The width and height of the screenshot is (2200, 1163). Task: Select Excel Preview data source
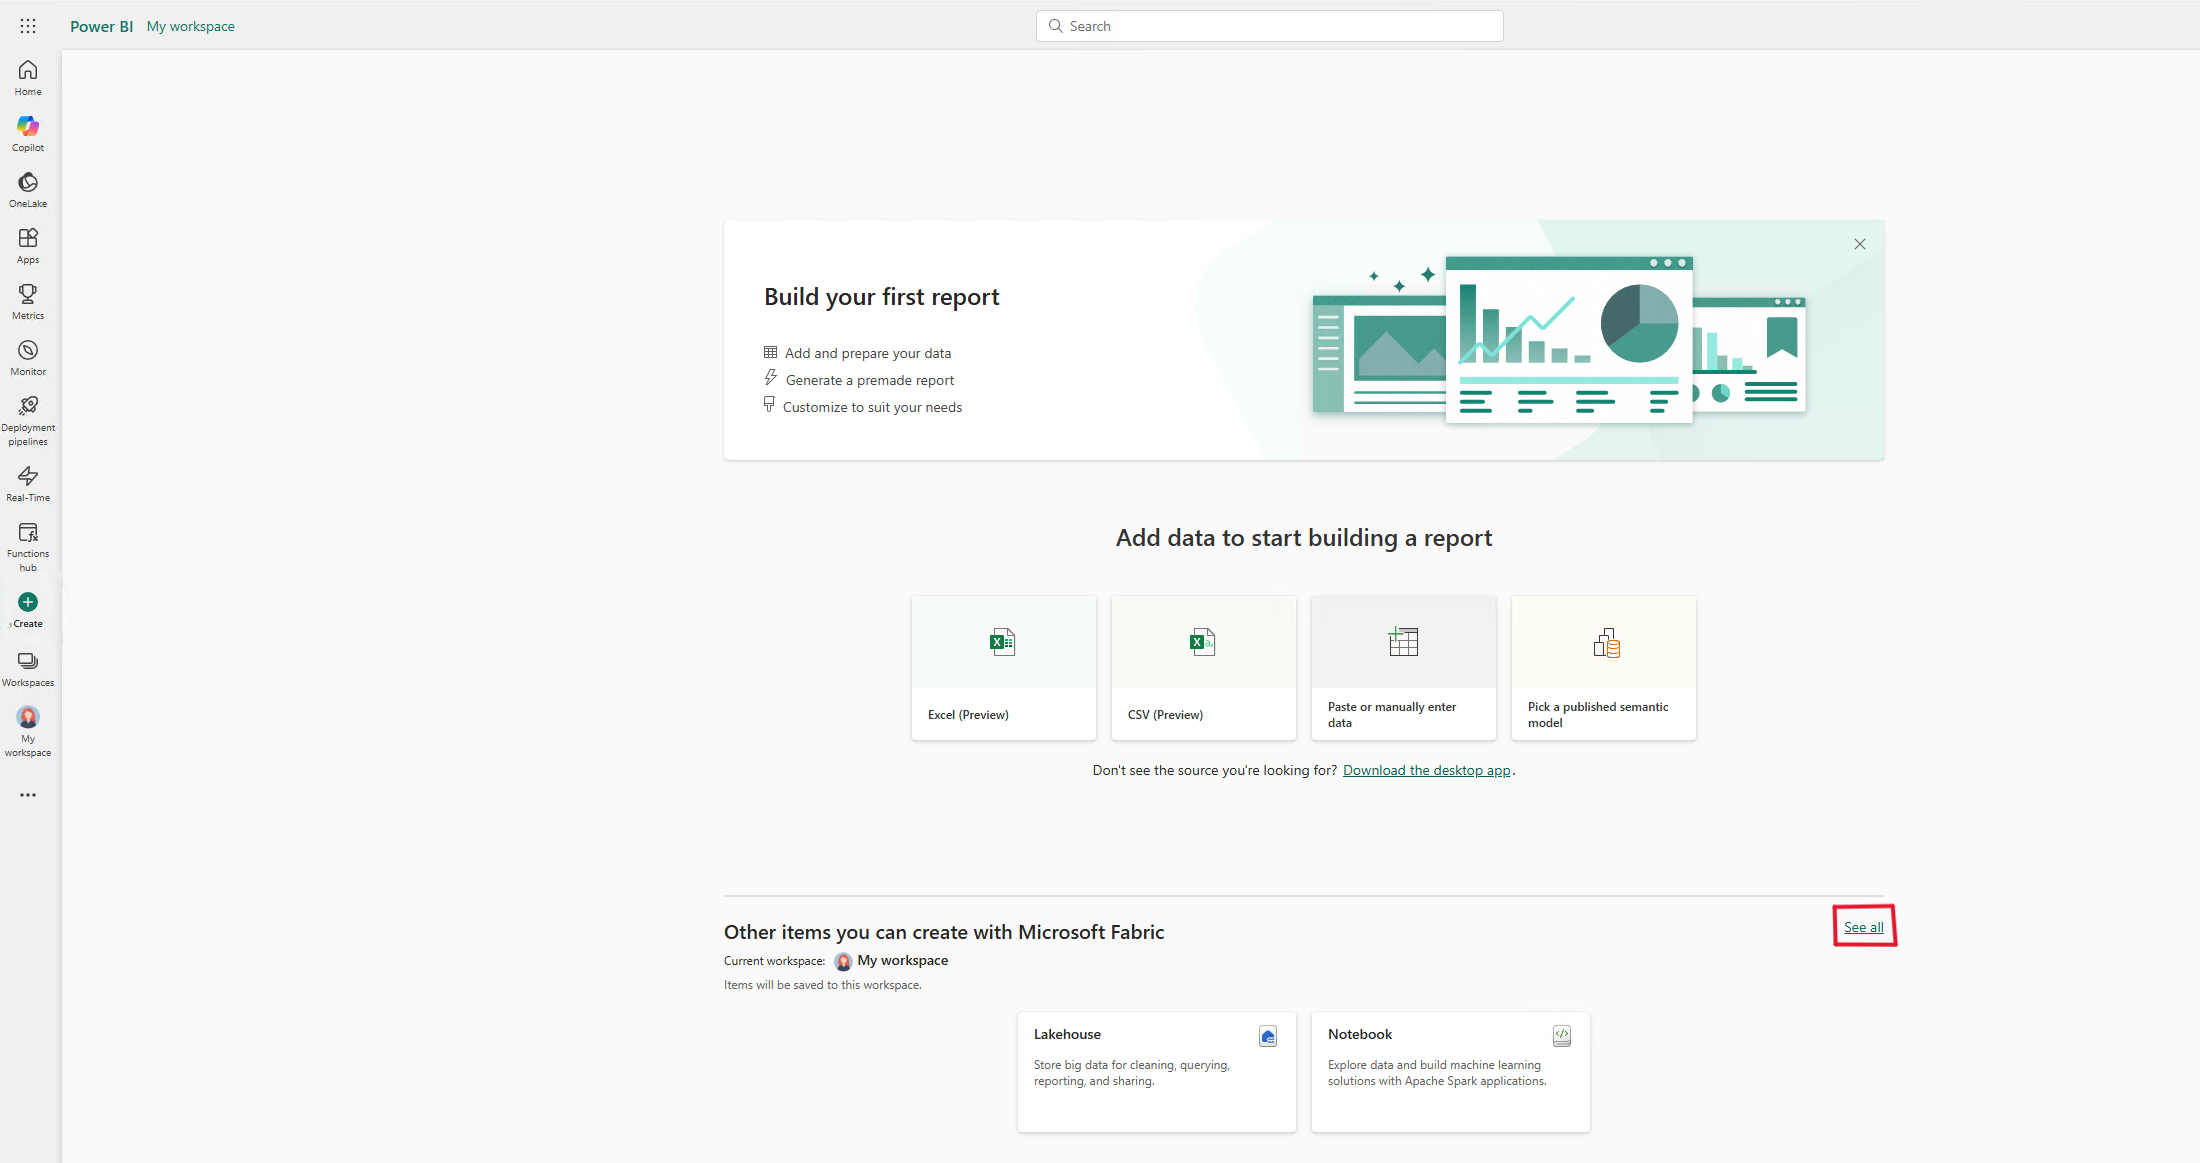click(1003, 667)
